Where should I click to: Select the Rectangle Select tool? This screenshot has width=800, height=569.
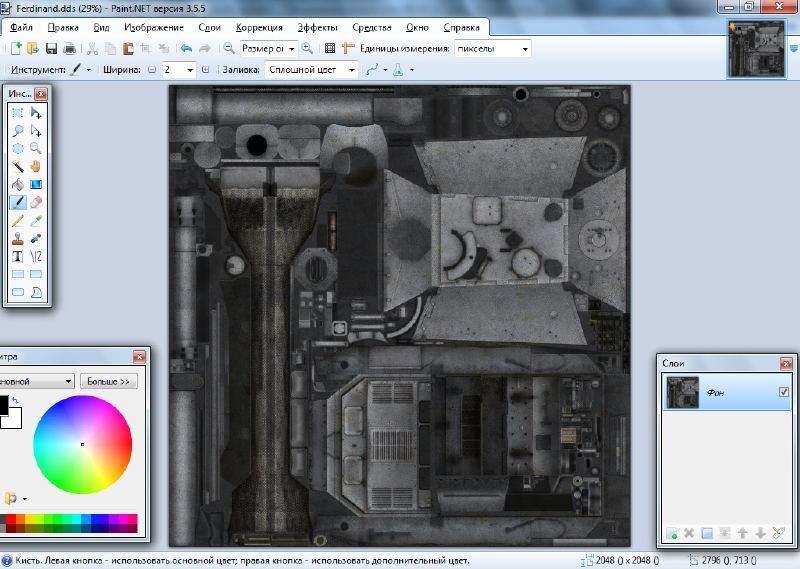(18, 113)
